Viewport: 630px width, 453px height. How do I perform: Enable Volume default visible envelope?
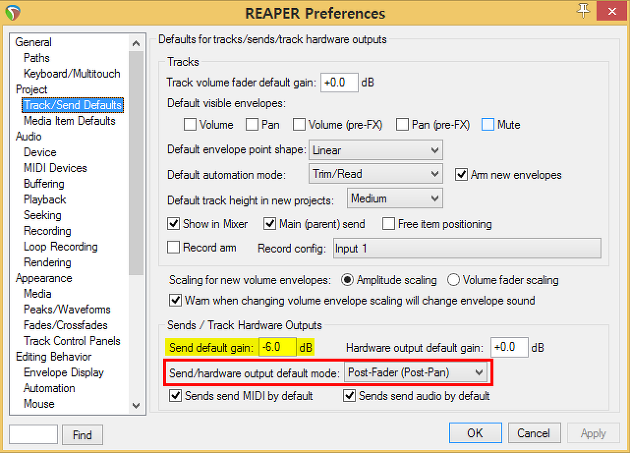click(x=190, y=125)
